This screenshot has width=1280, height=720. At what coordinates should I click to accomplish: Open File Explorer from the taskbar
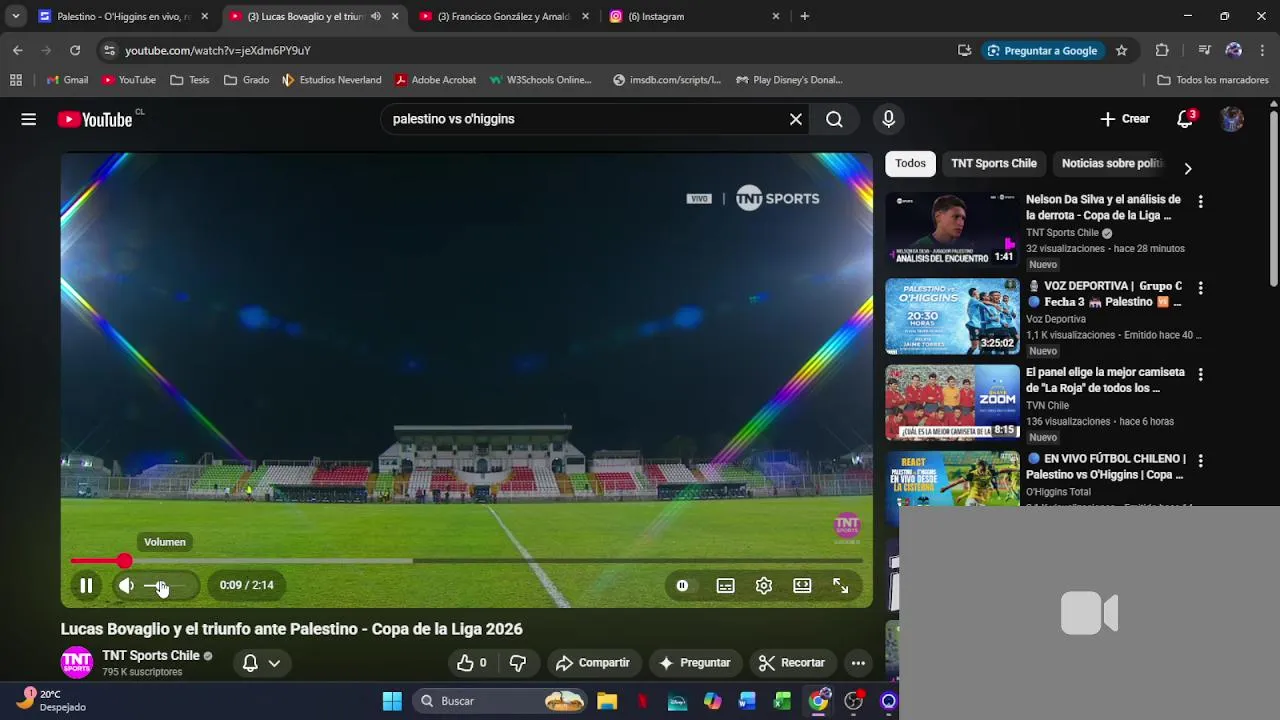[x=607, y=701]
